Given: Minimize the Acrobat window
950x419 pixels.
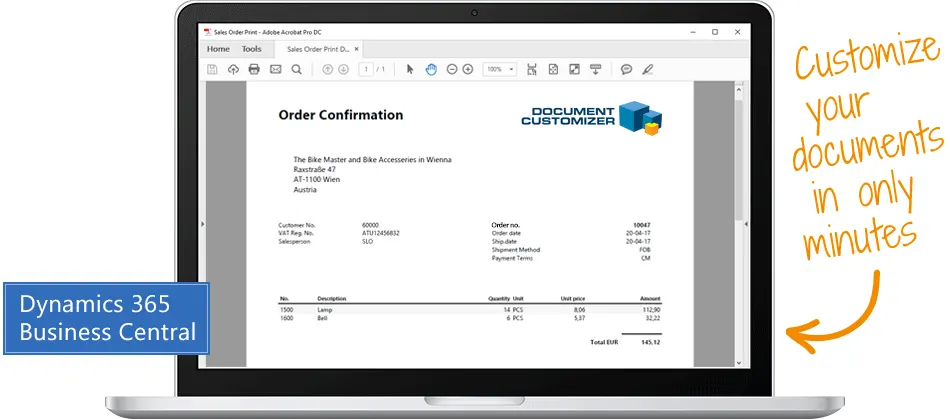Looking at the screenshot, I should (x=693, y=32).
